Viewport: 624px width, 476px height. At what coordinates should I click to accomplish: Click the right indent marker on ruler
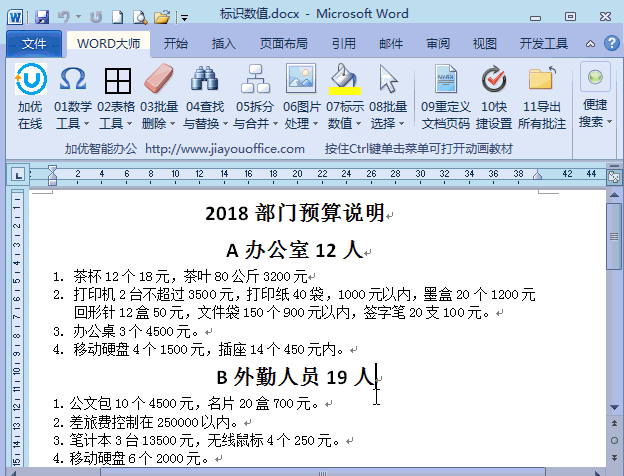click(537, 175)
